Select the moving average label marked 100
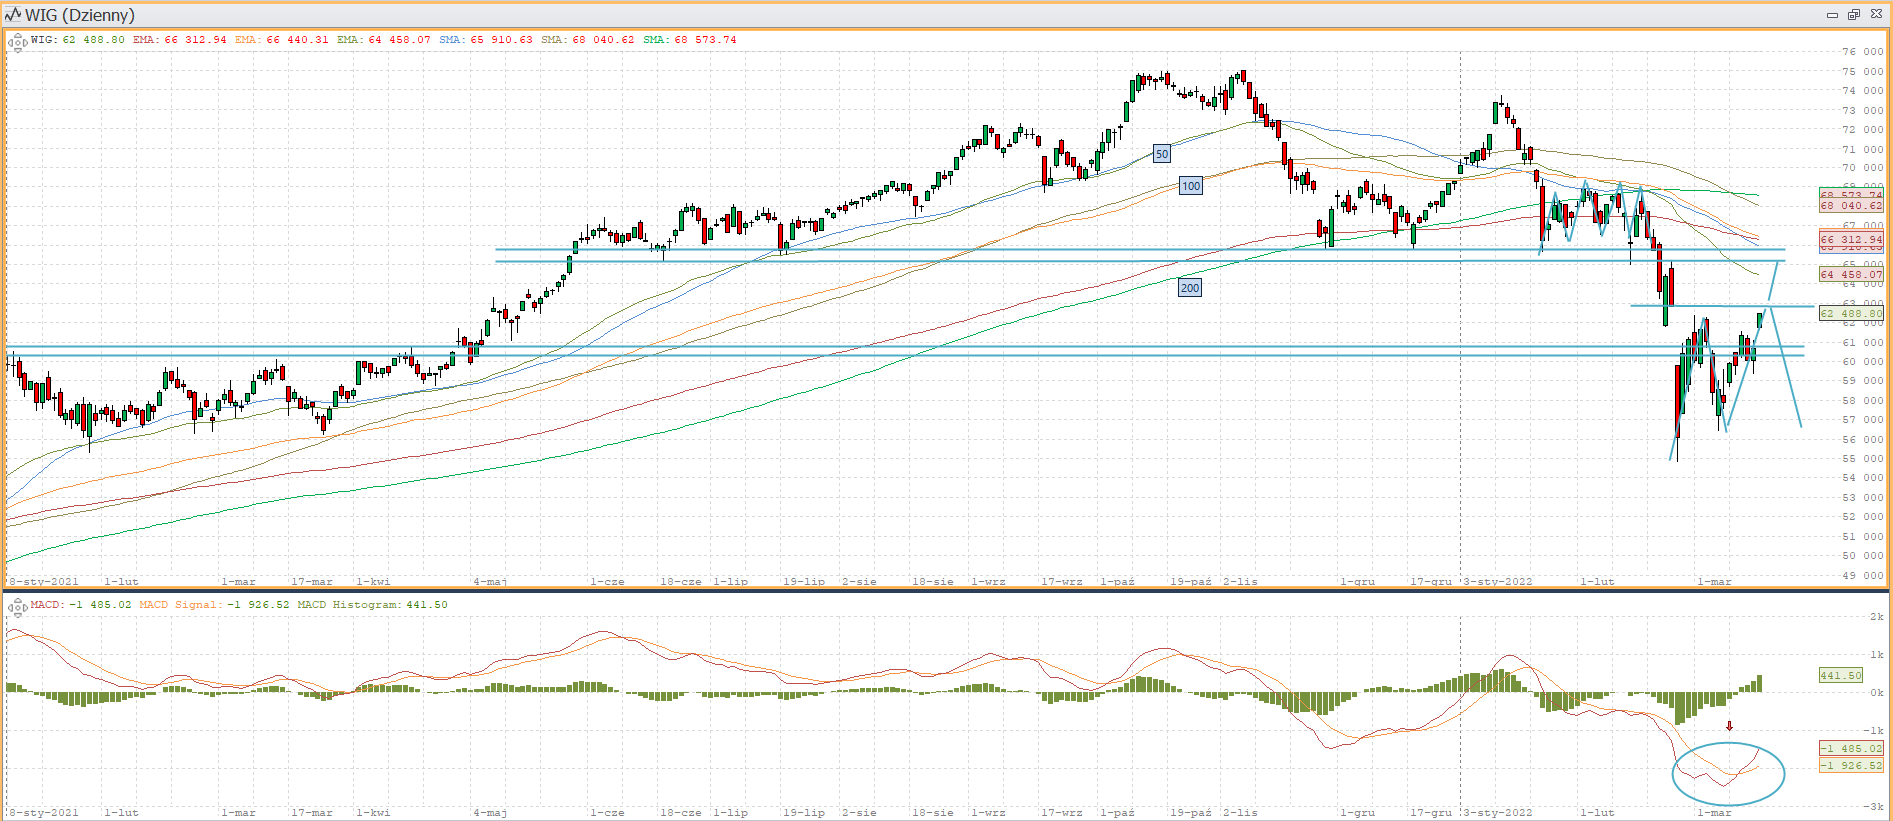This screenshot has height=821, width=1893. coord(1190,186)
